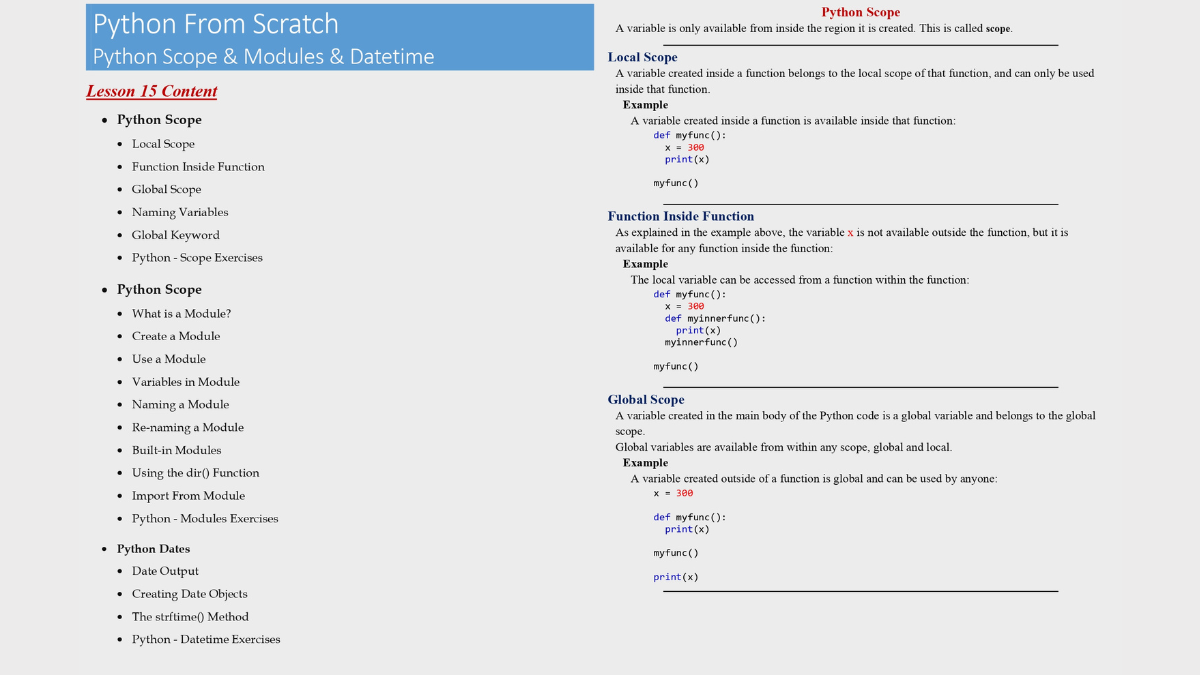This screenshot has height=675, width=1200.
Task: Open the "Import From Module" item
Action: click(188, 496)
